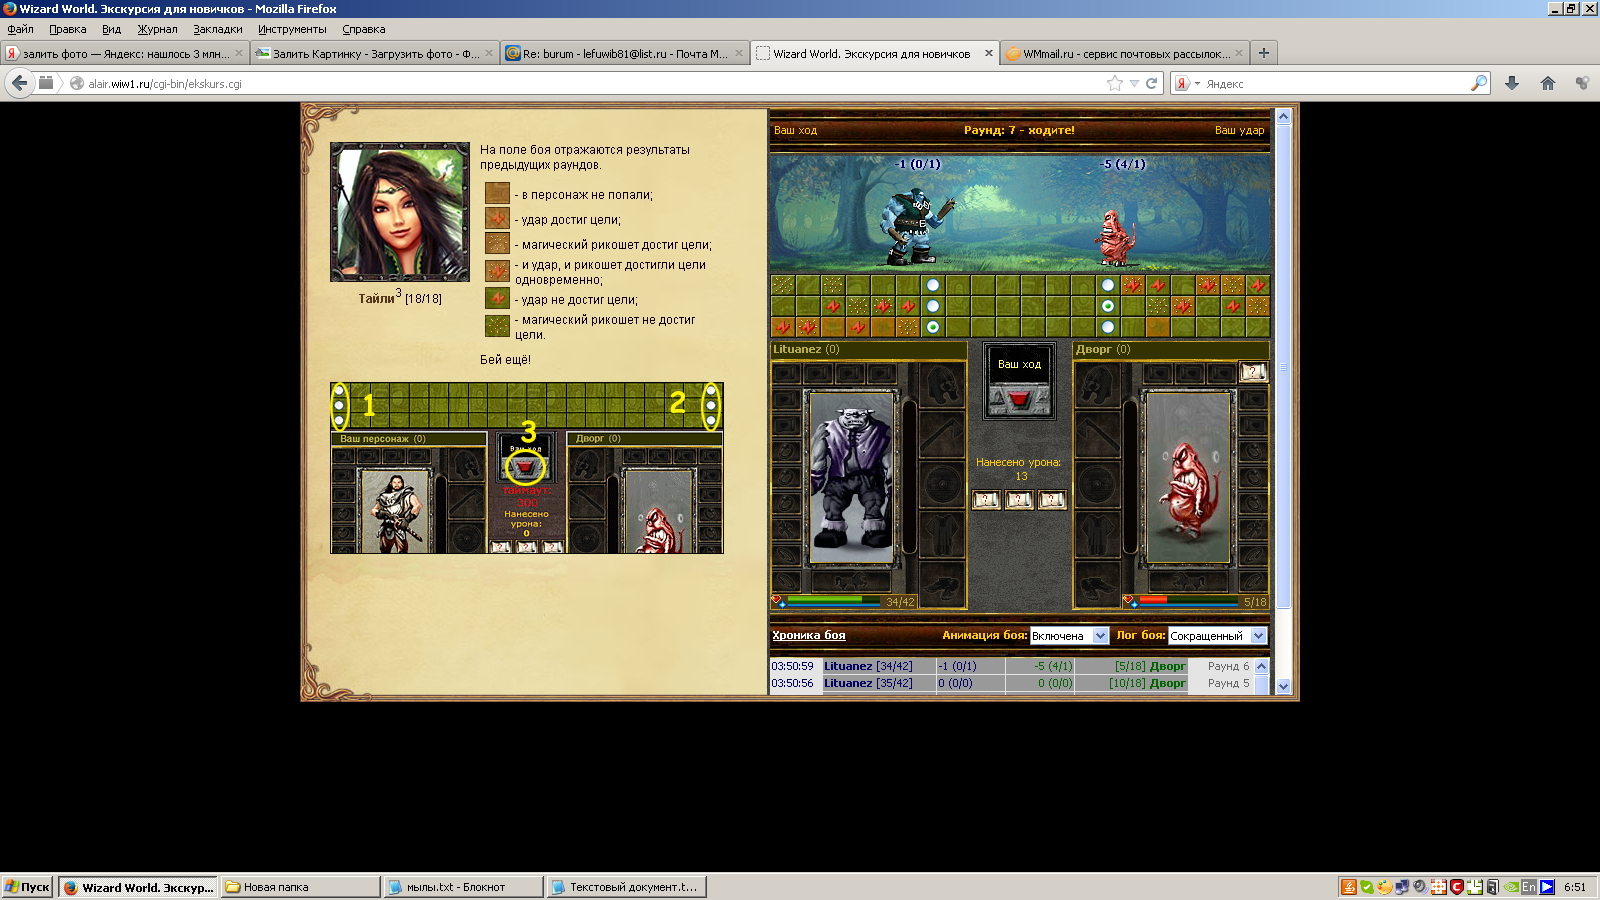Reload the current page
This screenshot has height=900, width=1600.
click(1152, 83)
